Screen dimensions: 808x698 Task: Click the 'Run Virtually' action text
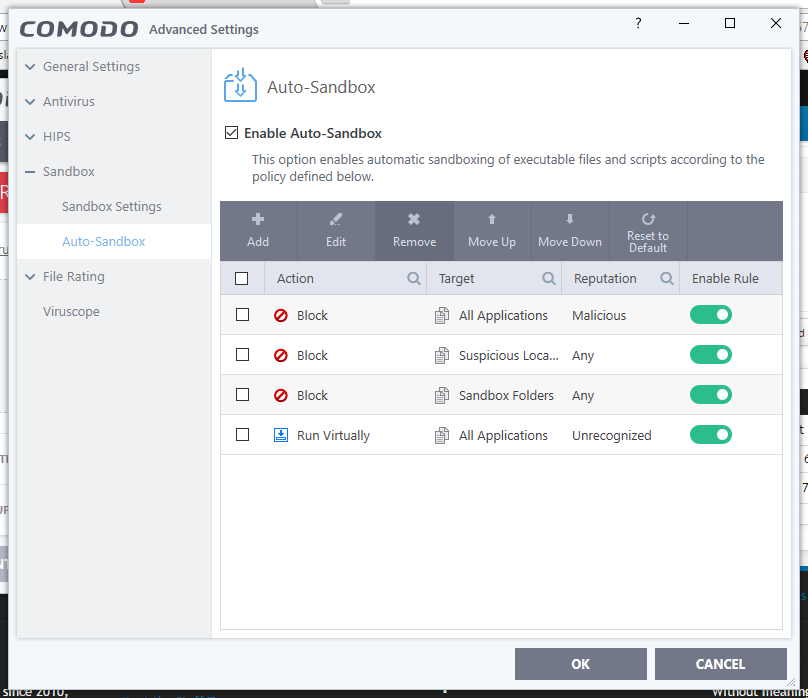pyautogui.click(x=333, y=436)
